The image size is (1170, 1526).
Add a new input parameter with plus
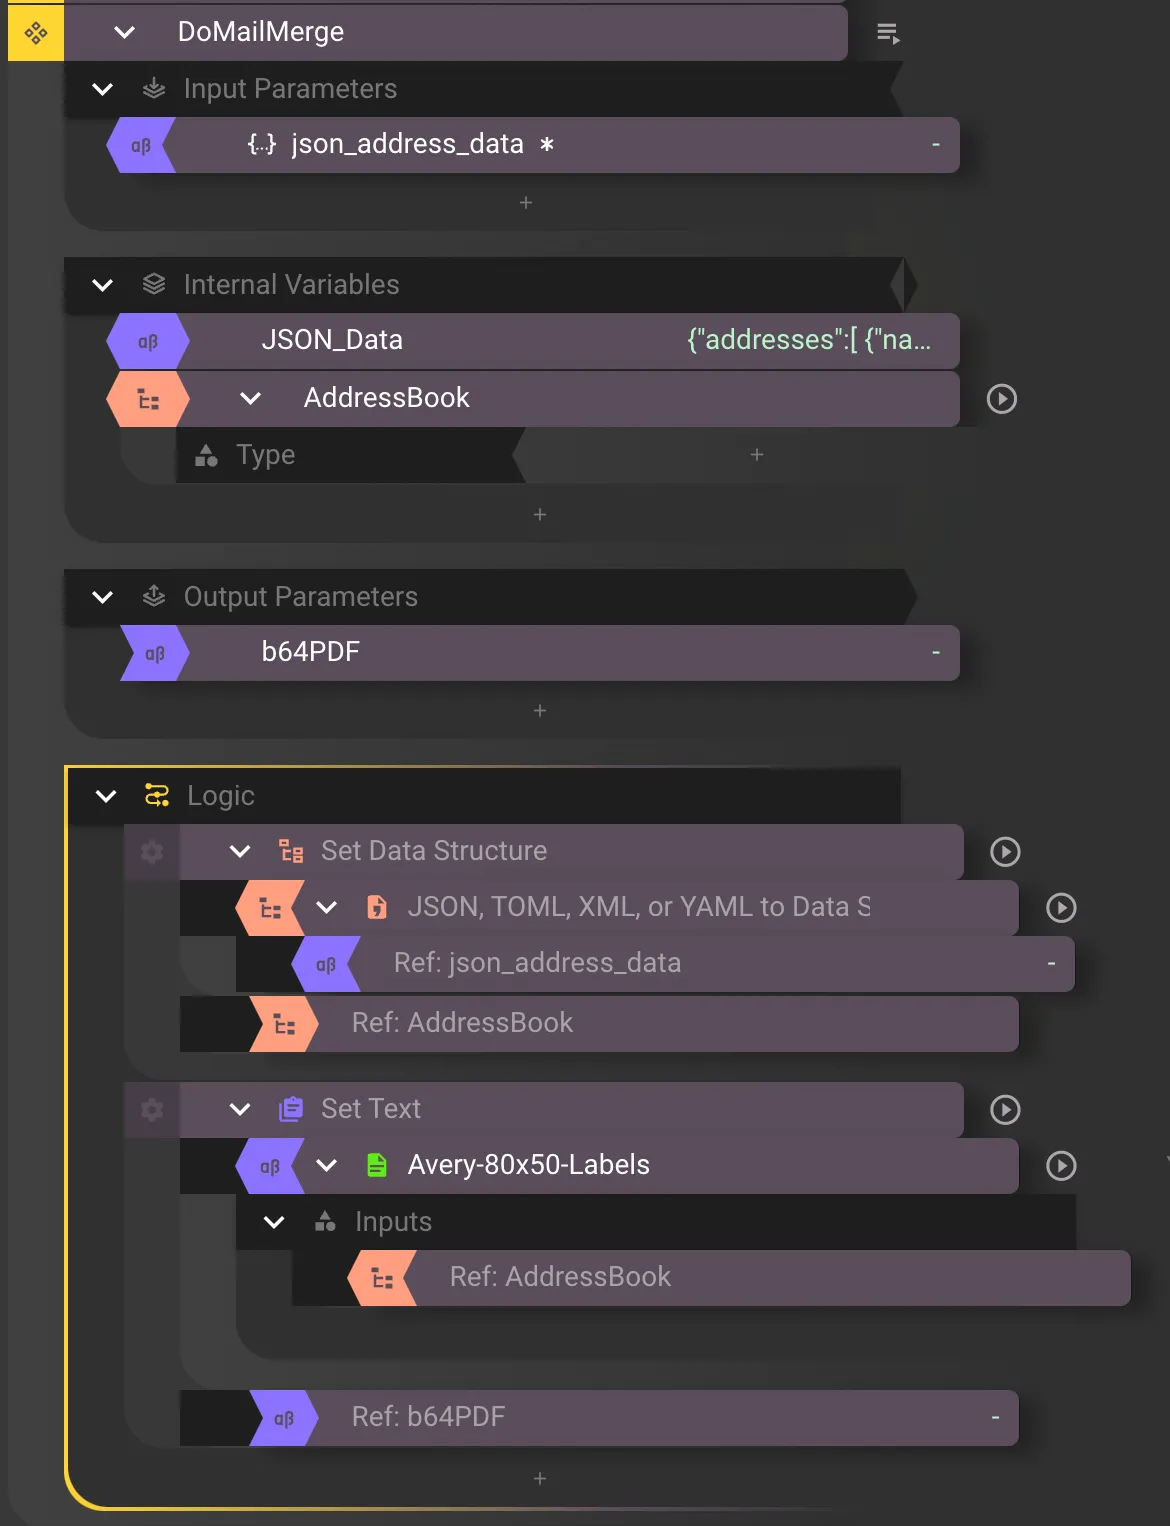526,203
